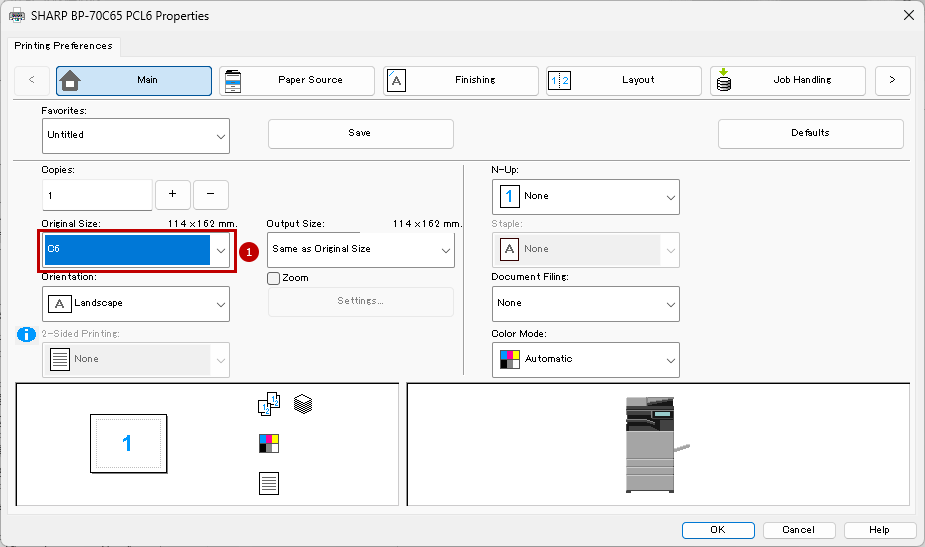
Task: Open the 2-Sided Printing dropdown
Action: coord(136,360)
